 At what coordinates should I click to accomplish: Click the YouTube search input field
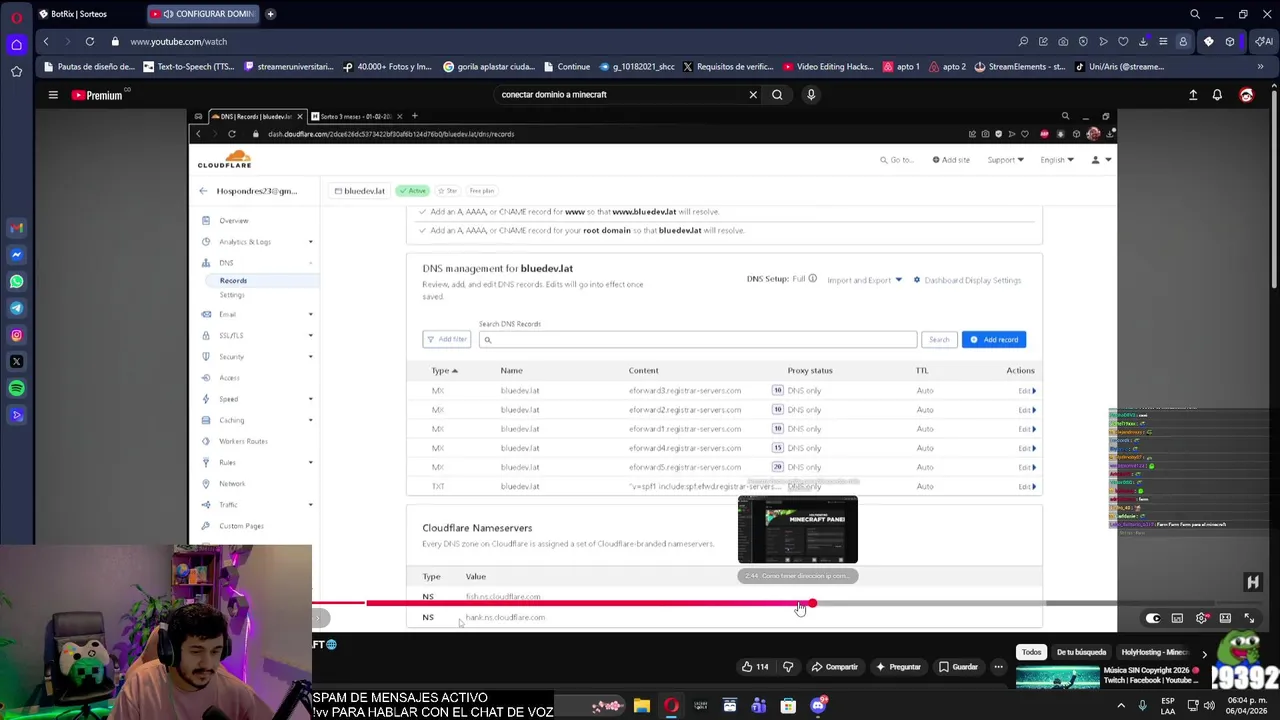(x=620, y=95)
